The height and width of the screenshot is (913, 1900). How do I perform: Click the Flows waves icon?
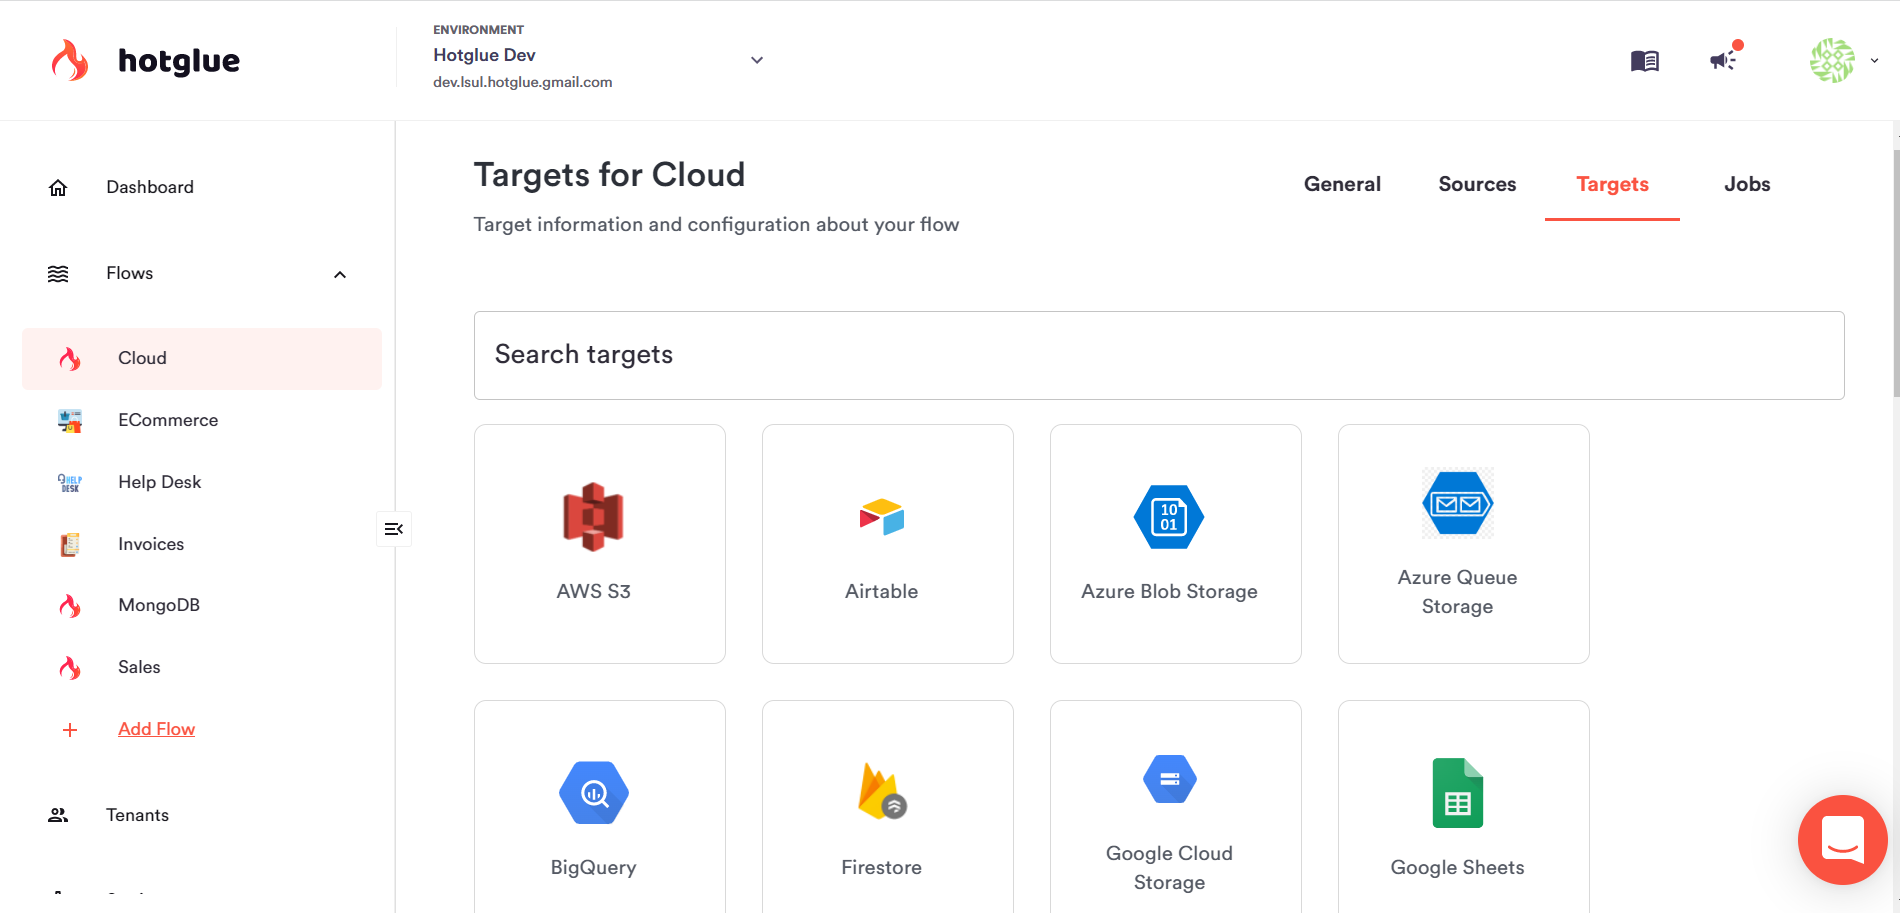tap(58, 274)
